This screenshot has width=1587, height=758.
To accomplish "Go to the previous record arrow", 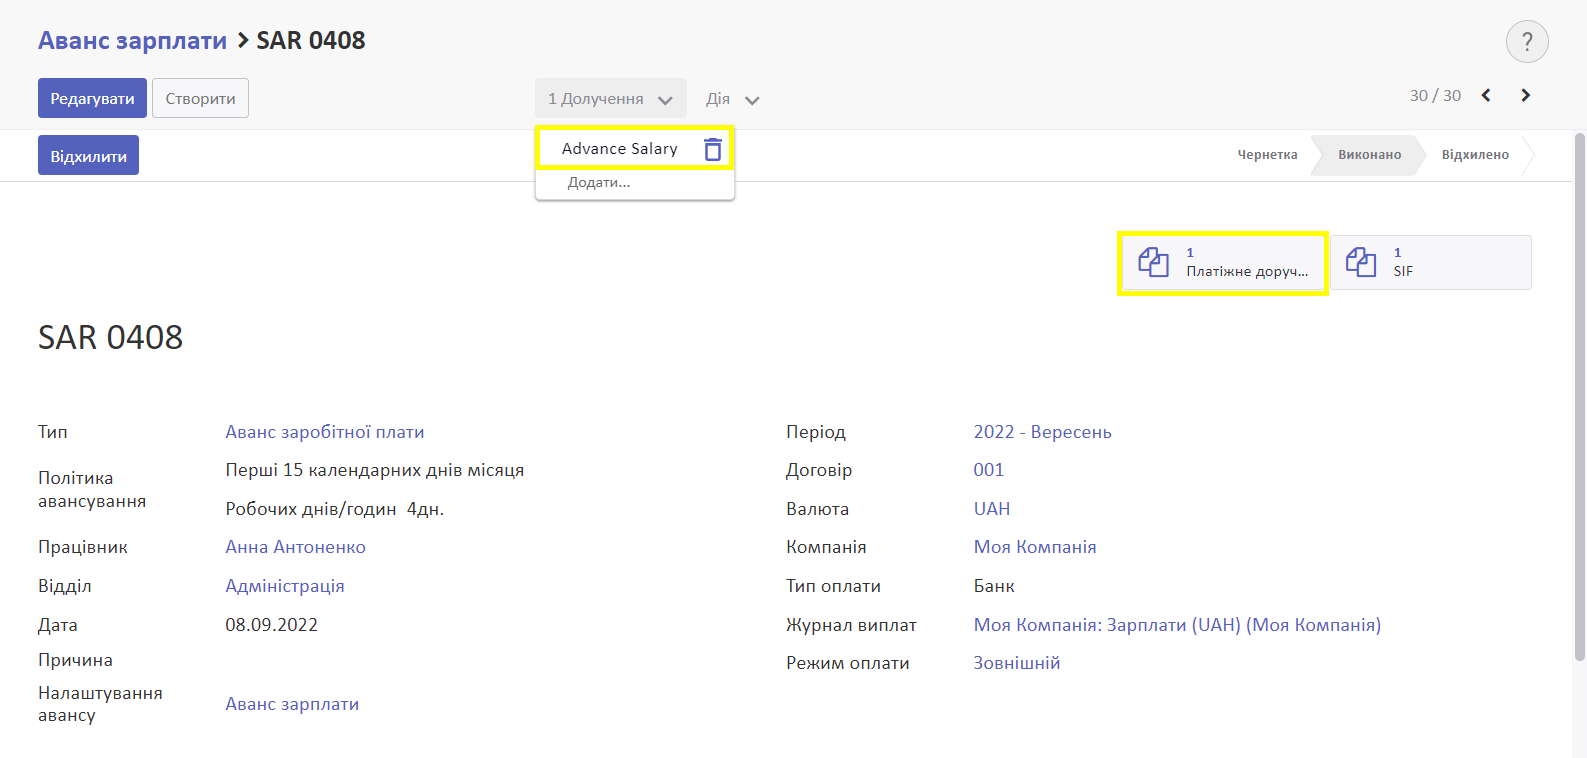I will (x=1486, y=96).
